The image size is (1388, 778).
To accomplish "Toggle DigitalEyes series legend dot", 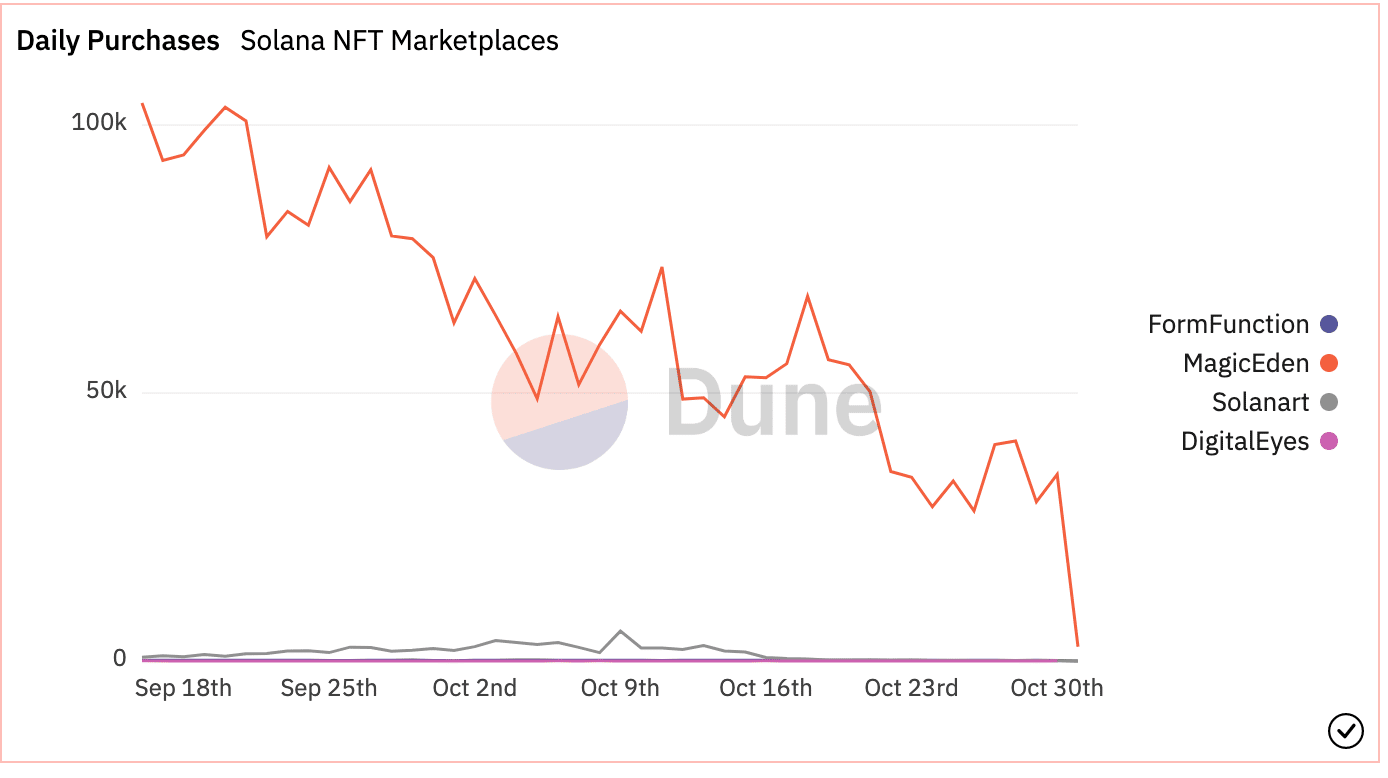I will pos(1328,441).
